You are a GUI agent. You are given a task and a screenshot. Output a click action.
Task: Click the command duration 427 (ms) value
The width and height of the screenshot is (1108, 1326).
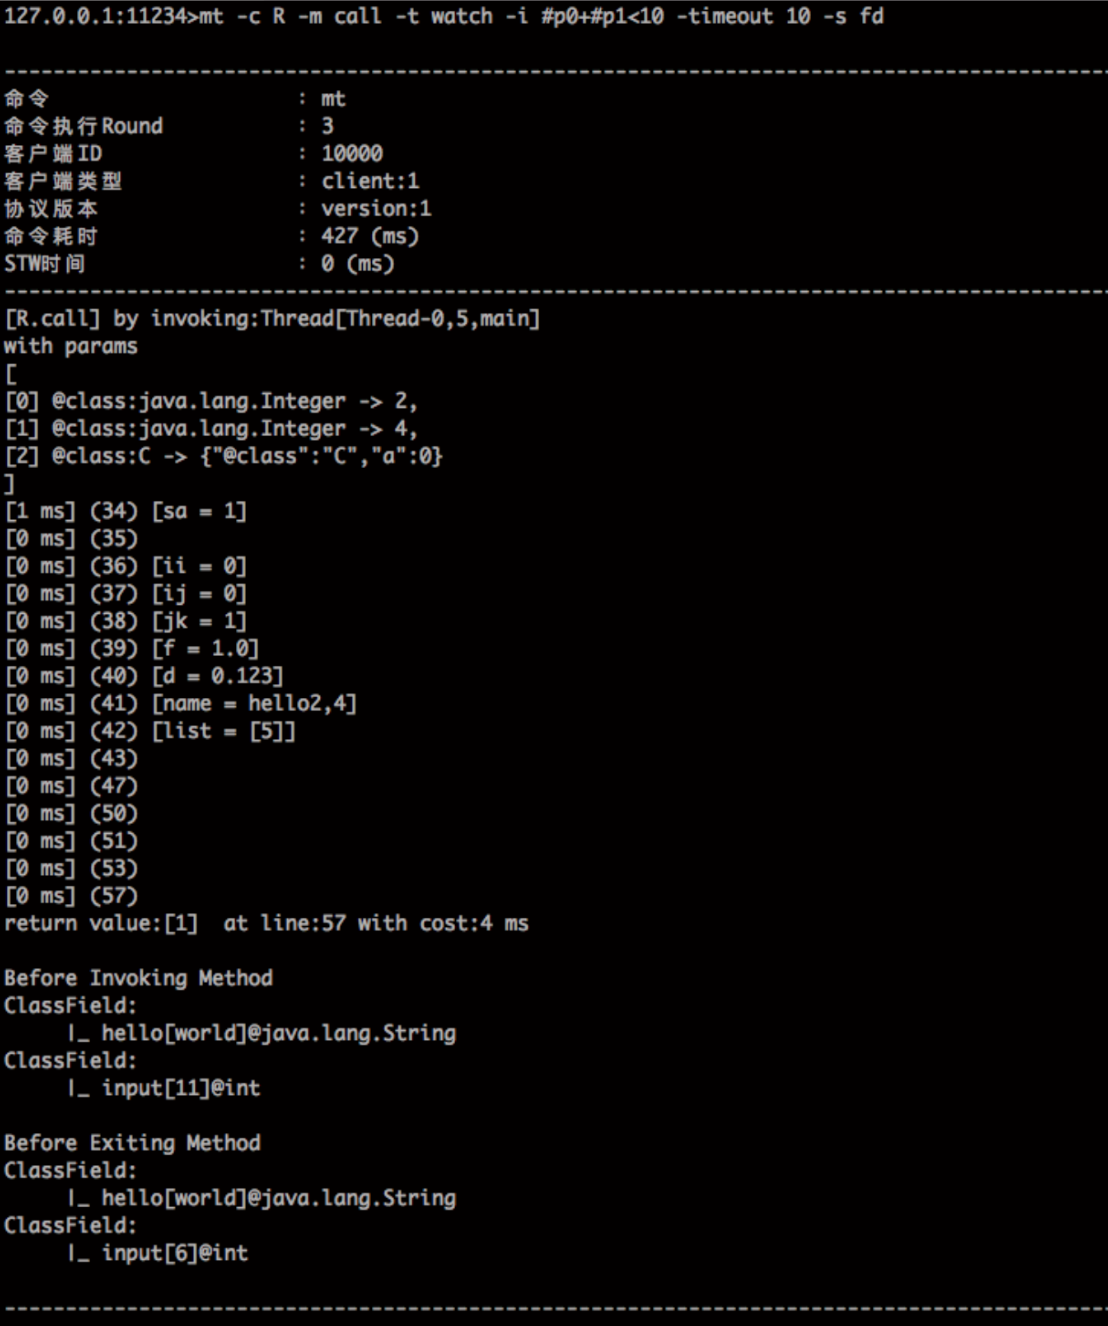click(369, 236)
